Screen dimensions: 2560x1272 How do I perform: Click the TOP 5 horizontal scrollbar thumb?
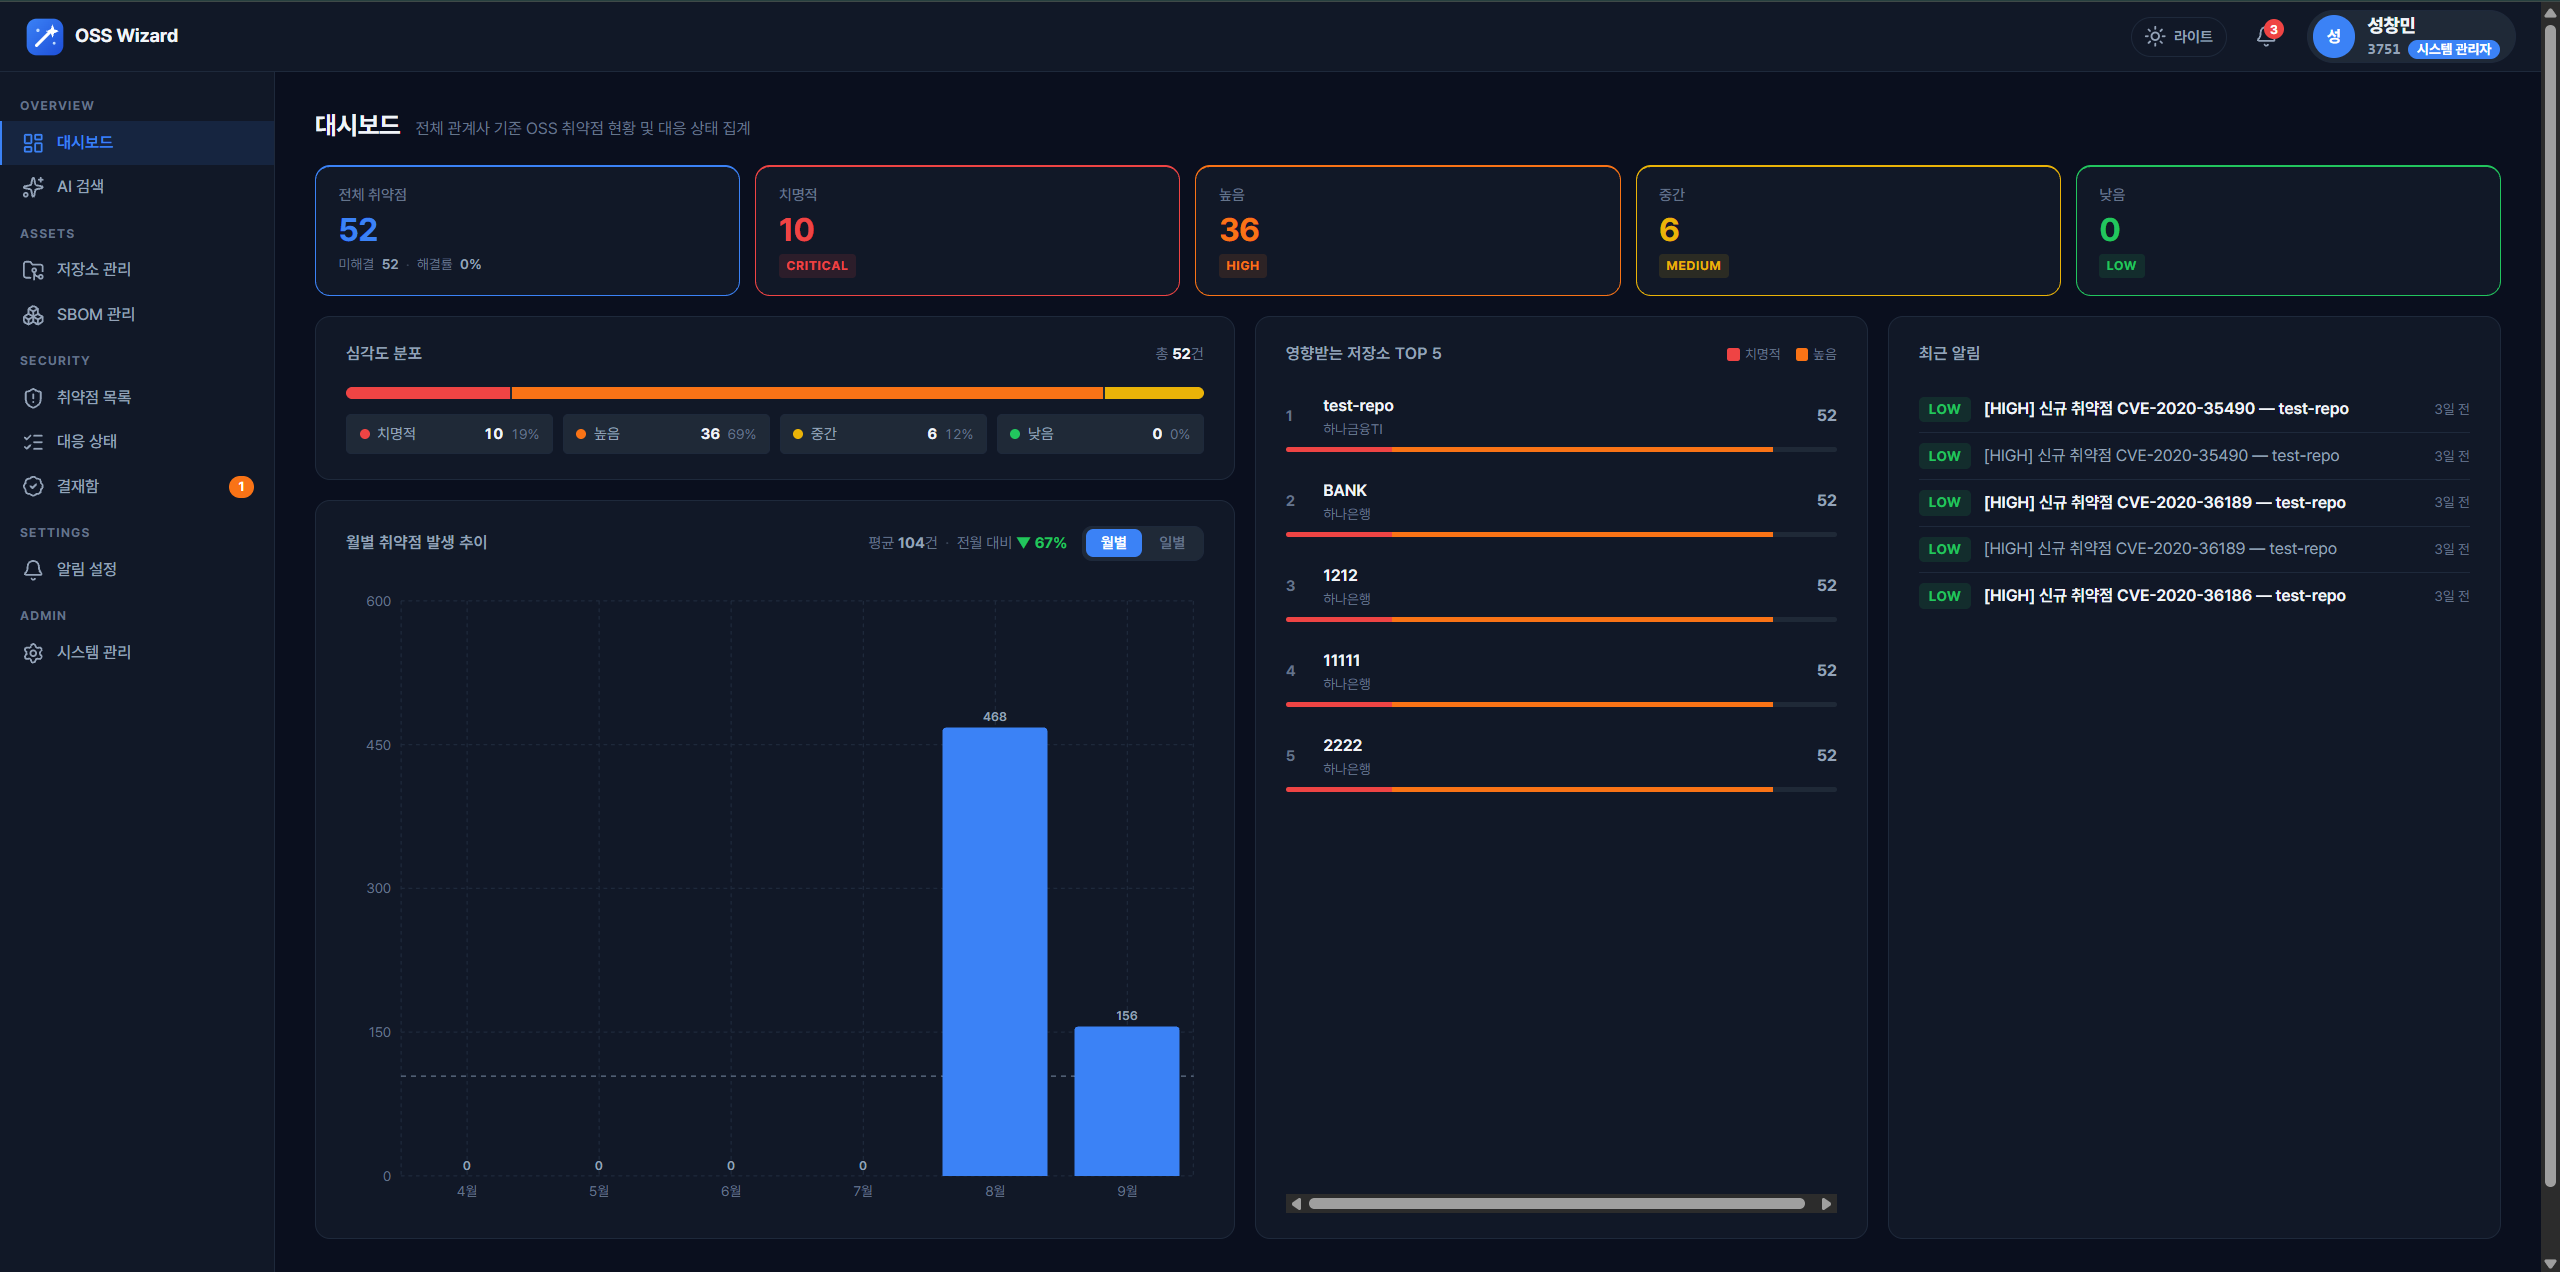click(1557, 1204)
